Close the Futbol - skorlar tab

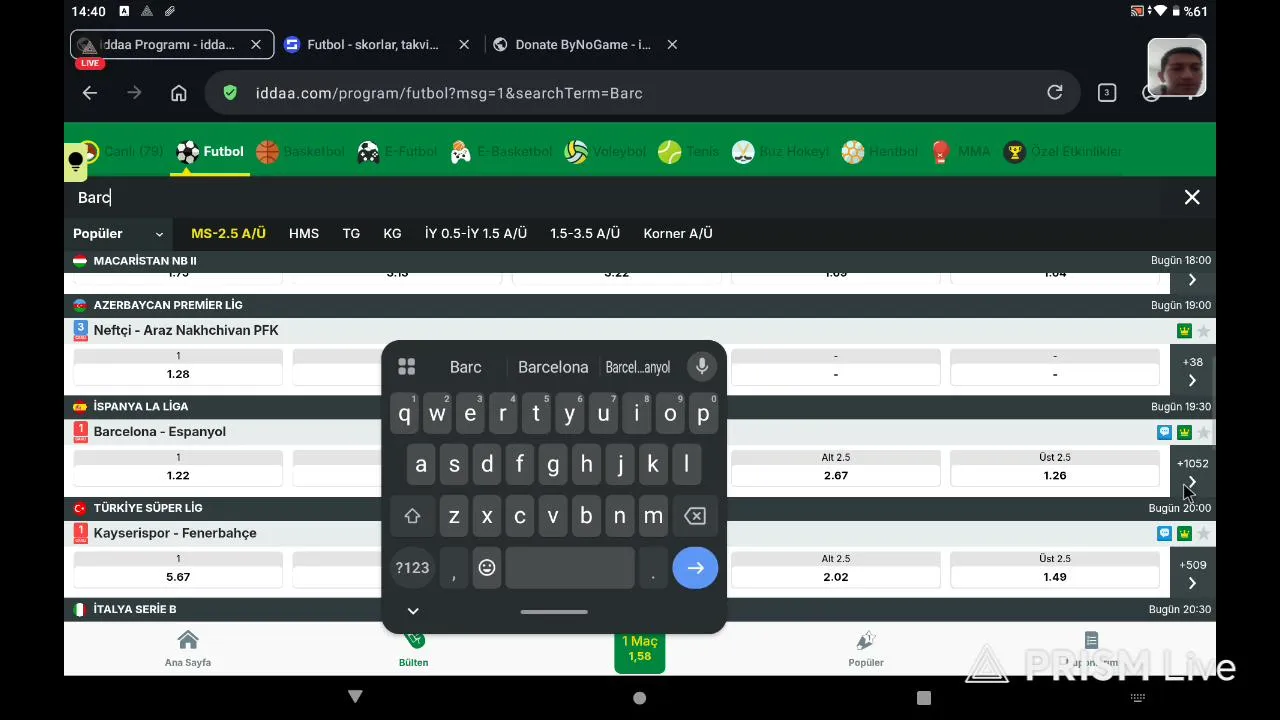point(464,44)
